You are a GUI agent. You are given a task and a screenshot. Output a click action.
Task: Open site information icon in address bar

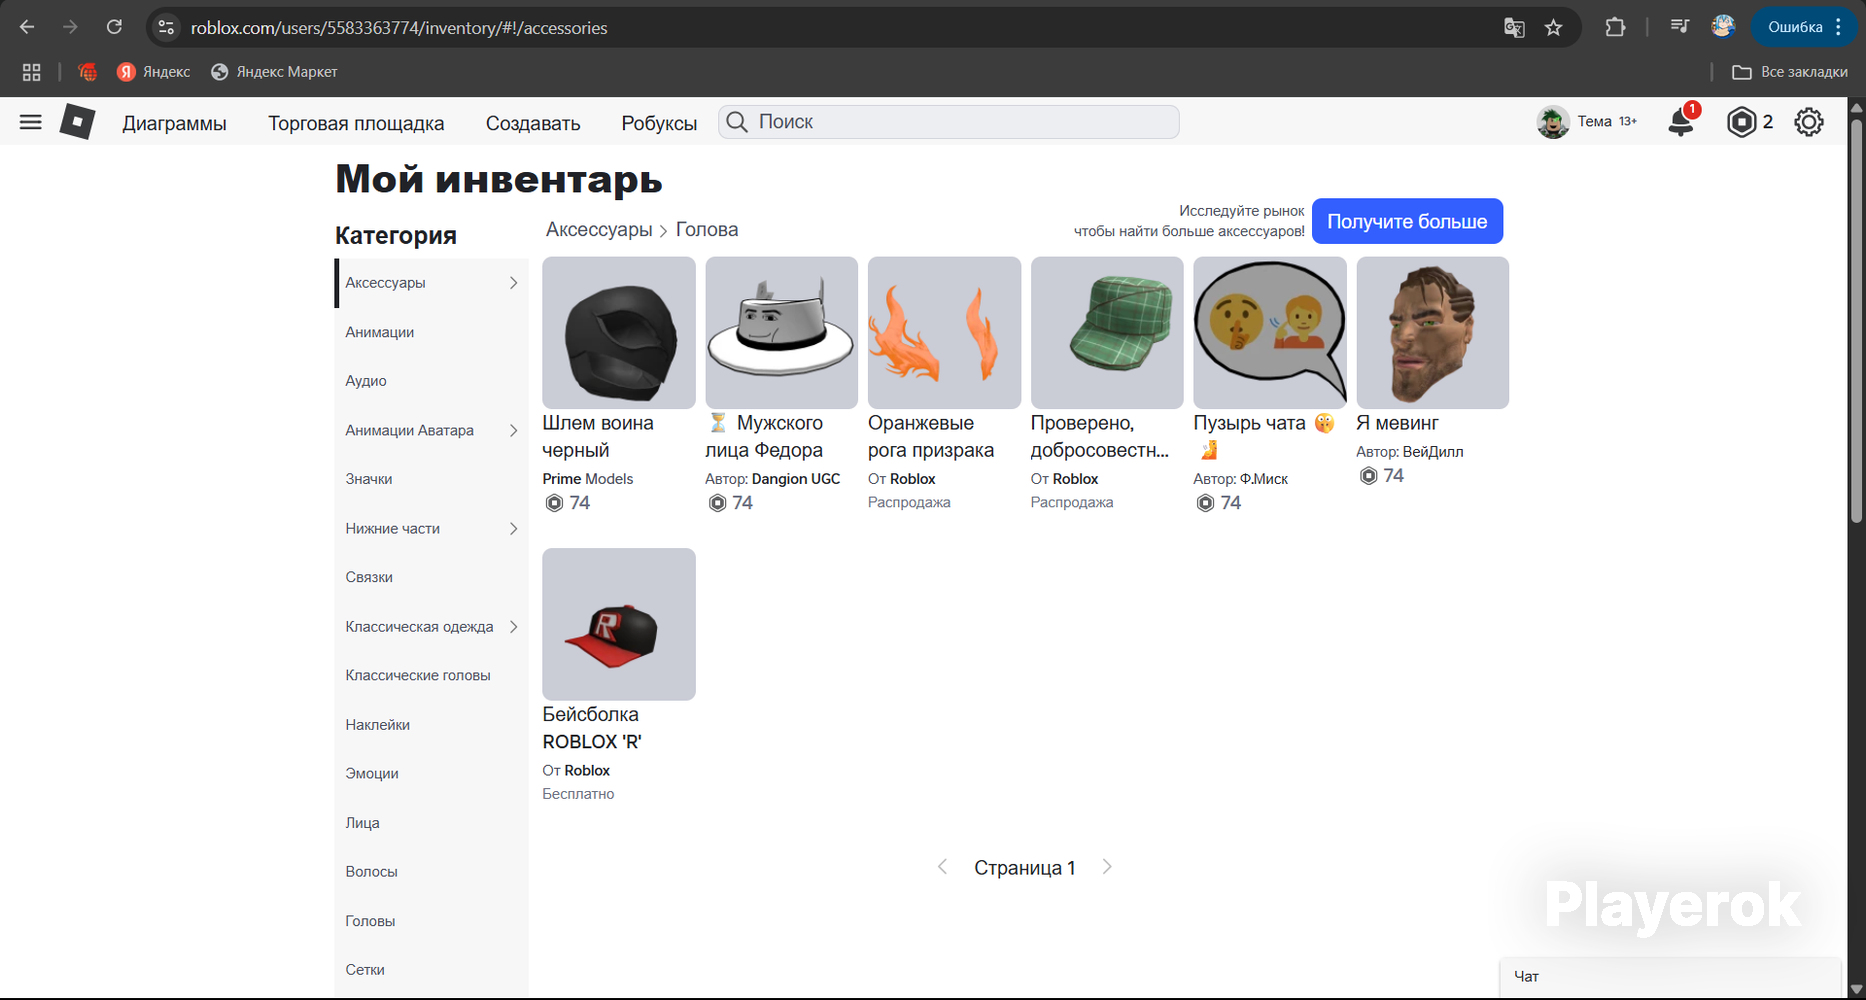(x=167, y=28)
